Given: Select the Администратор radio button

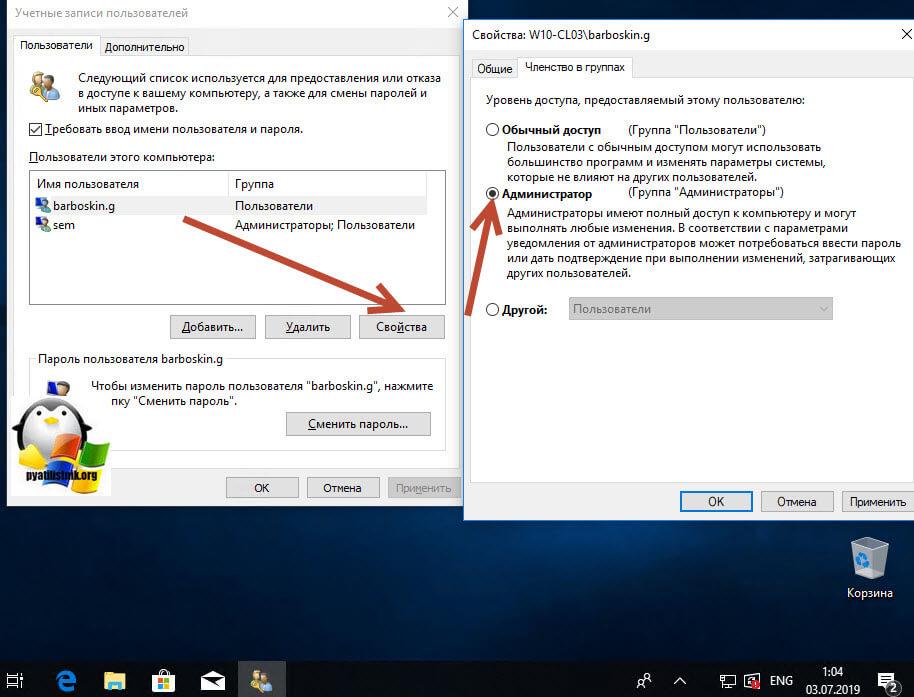Looking at the screenshot, I should pyautogui.click(x=493, y=193).
